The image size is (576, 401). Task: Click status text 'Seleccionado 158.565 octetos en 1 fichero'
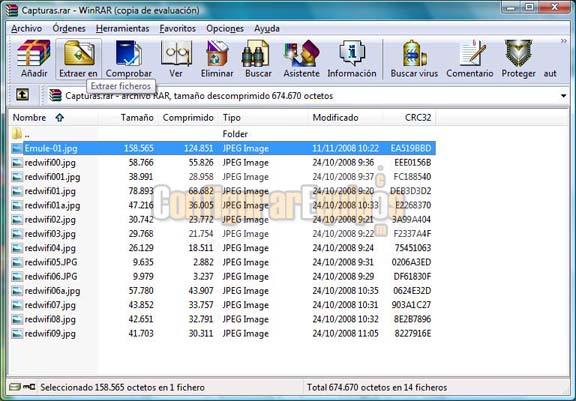click(x=122, y=387)
